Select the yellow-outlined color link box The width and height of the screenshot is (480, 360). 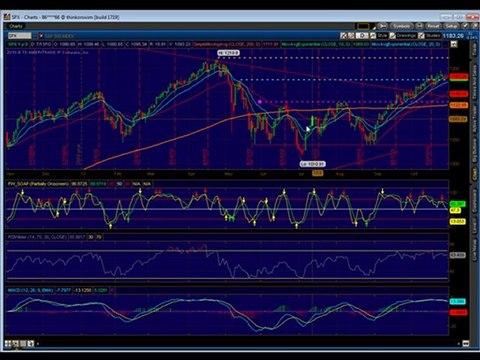pyautogui.click(x=363, y=26)
